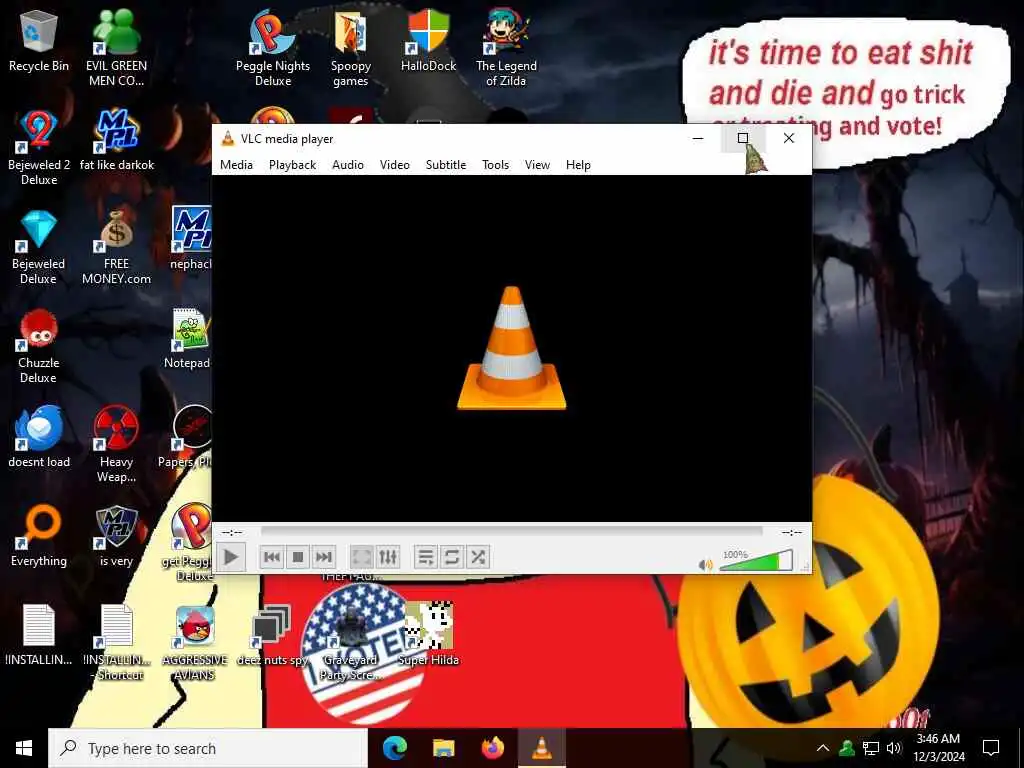
Task: Open the notification action center
Action: pos(991,748)
